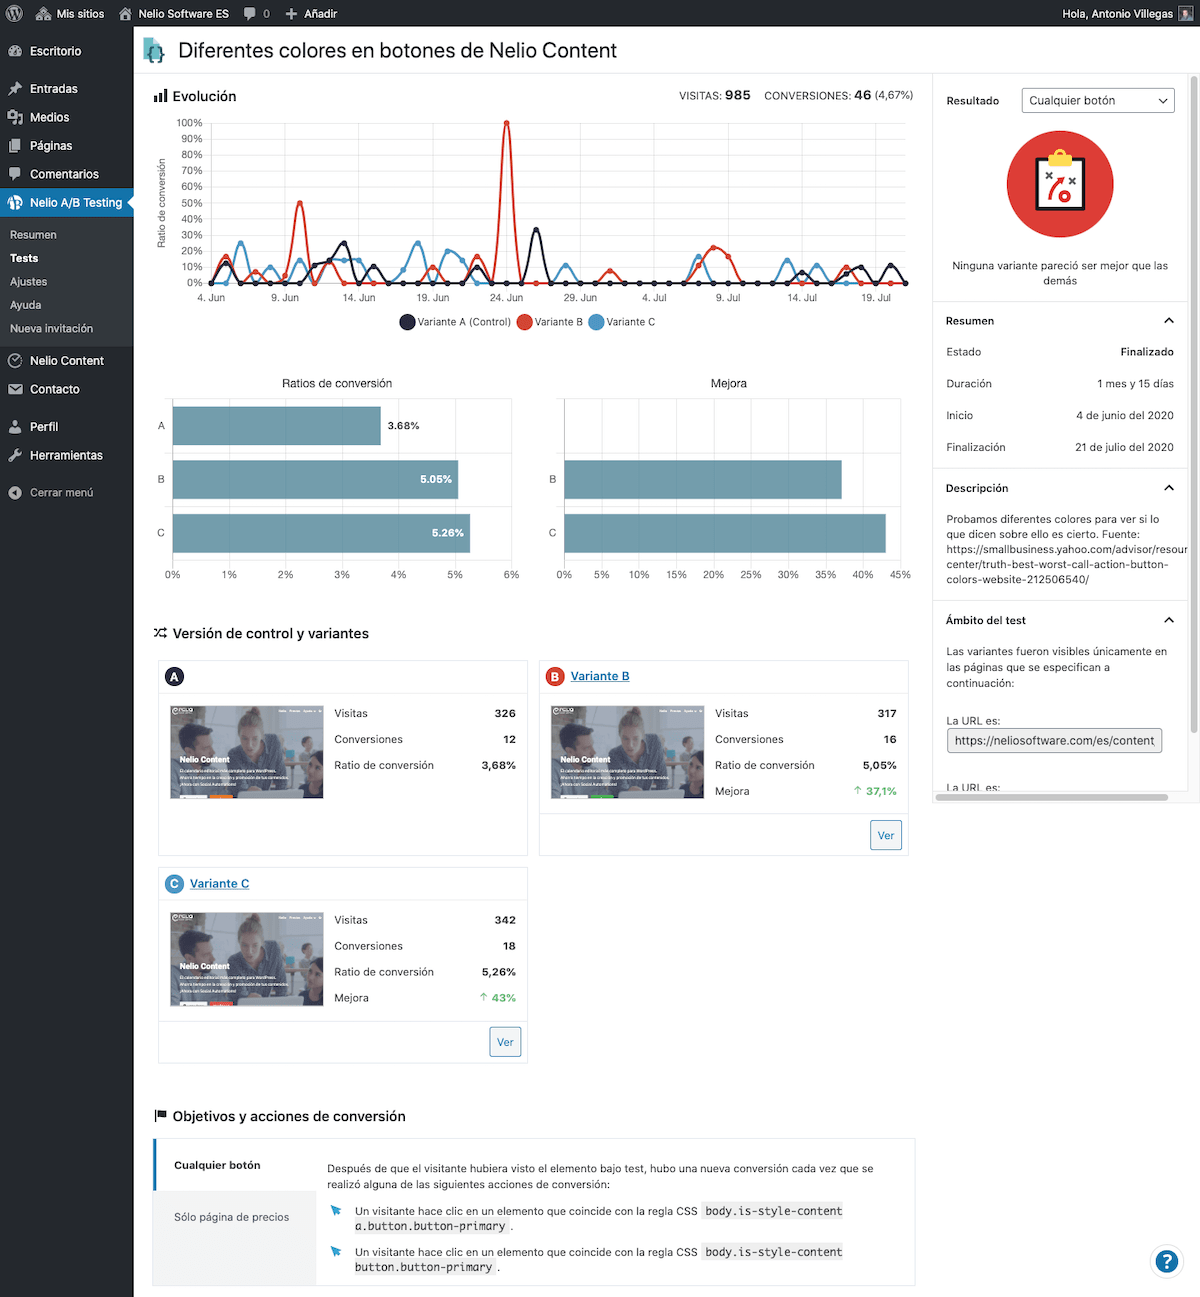
Task: Select the Sólo página de precios tab
Action: [235, 1217]
